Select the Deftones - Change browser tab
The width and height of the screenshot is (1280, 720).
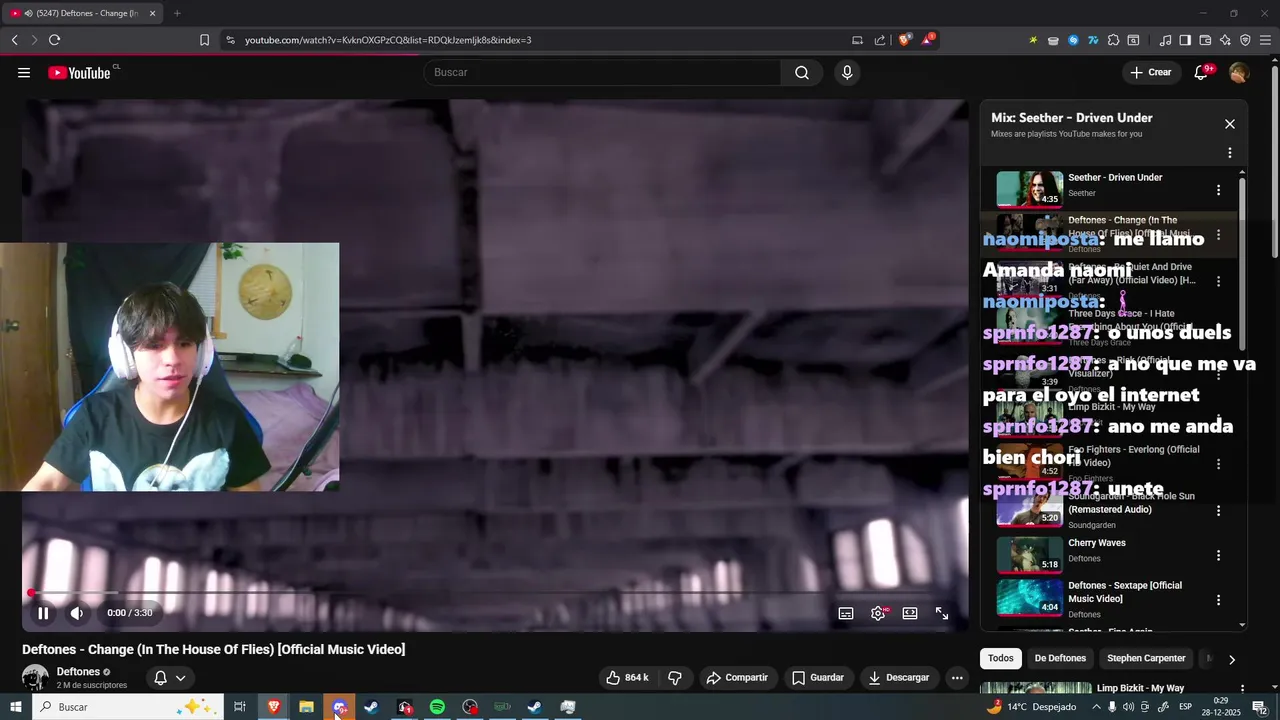pos(84,13)
